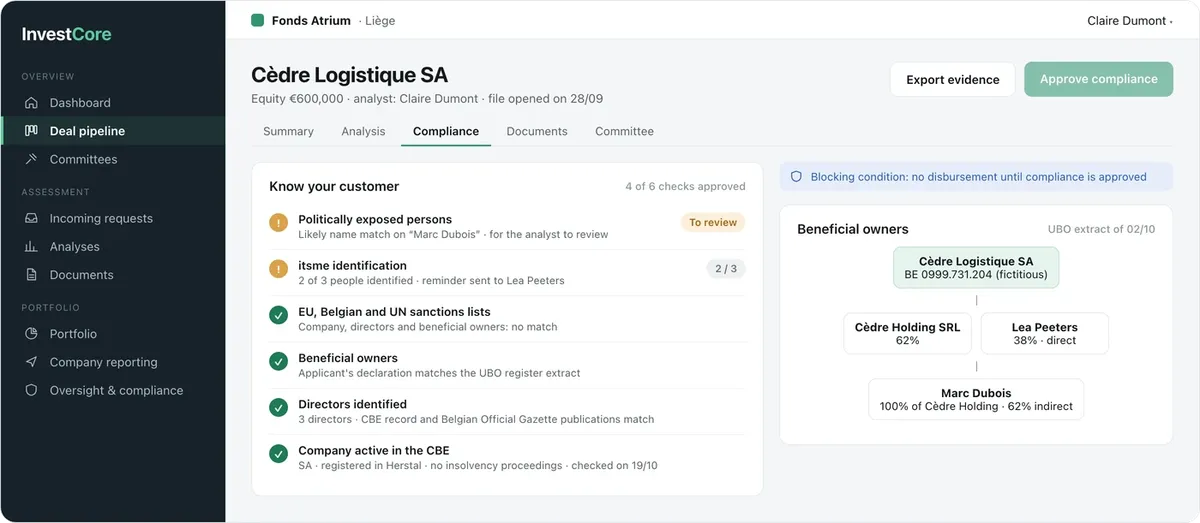The image size is (1200, 523).
Task: Click the Directors identified title
Action: point(352,404)
